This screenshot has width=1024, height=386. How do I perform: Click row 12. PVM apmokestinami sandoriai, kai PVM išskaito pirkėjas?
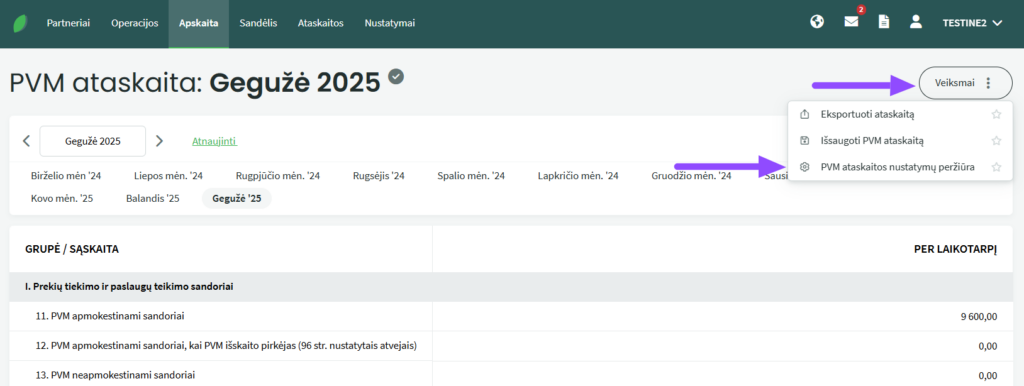point(511,346)
